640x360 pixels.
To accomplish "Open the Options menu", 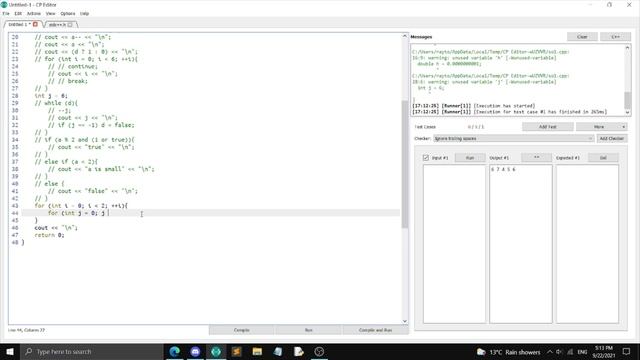I will 68,13.
